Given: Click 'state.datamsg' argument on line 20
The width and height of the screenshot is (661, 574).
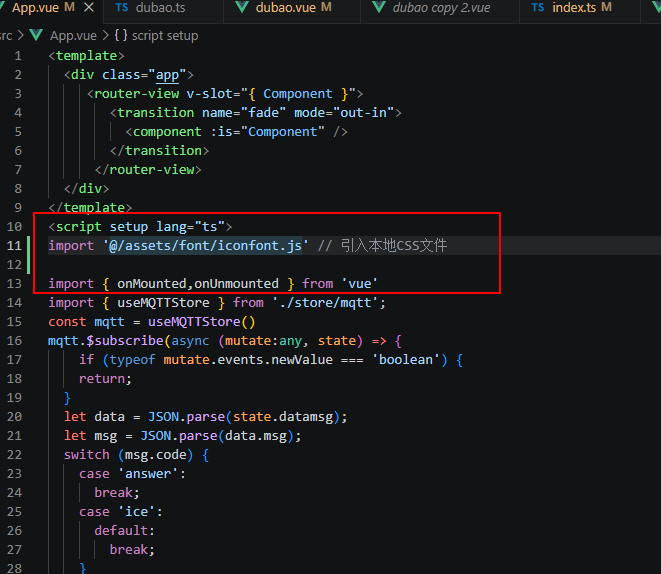Looking at the screenshot, I should coord(283,417).
